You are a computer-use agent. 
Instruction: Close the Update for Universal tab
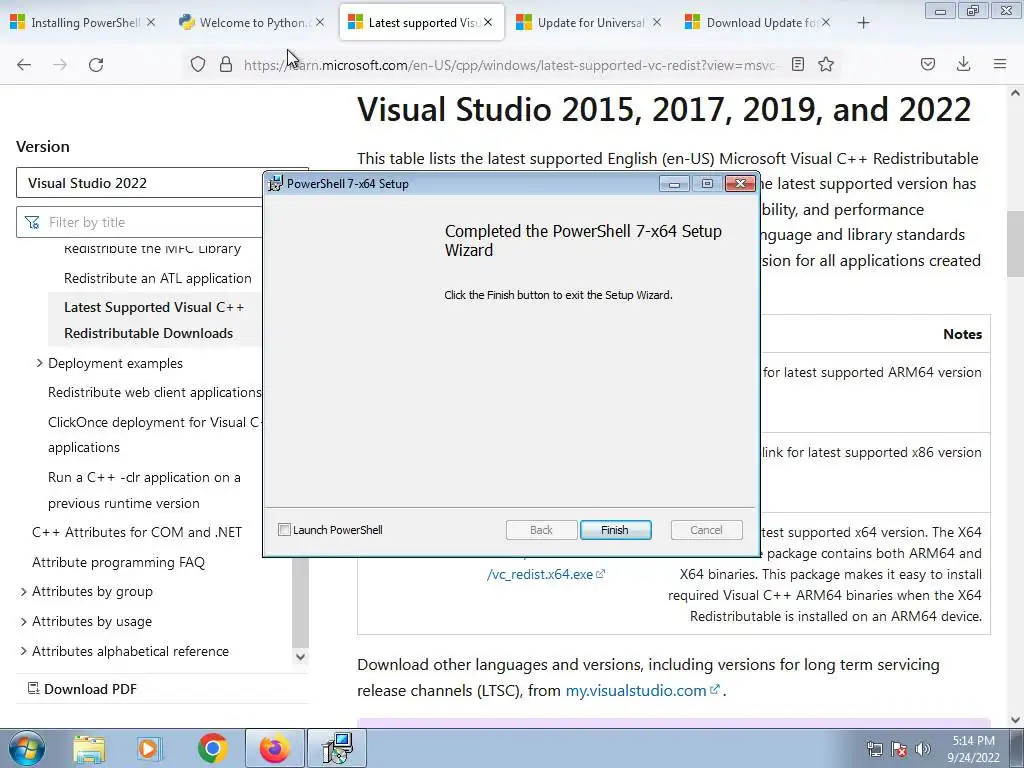[657, 22]
